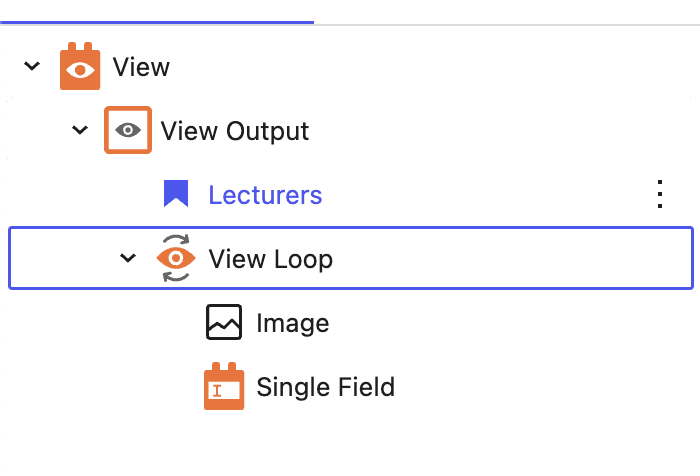
Task: Click the View Loop cycling eye icon
Action: (175, 258)
